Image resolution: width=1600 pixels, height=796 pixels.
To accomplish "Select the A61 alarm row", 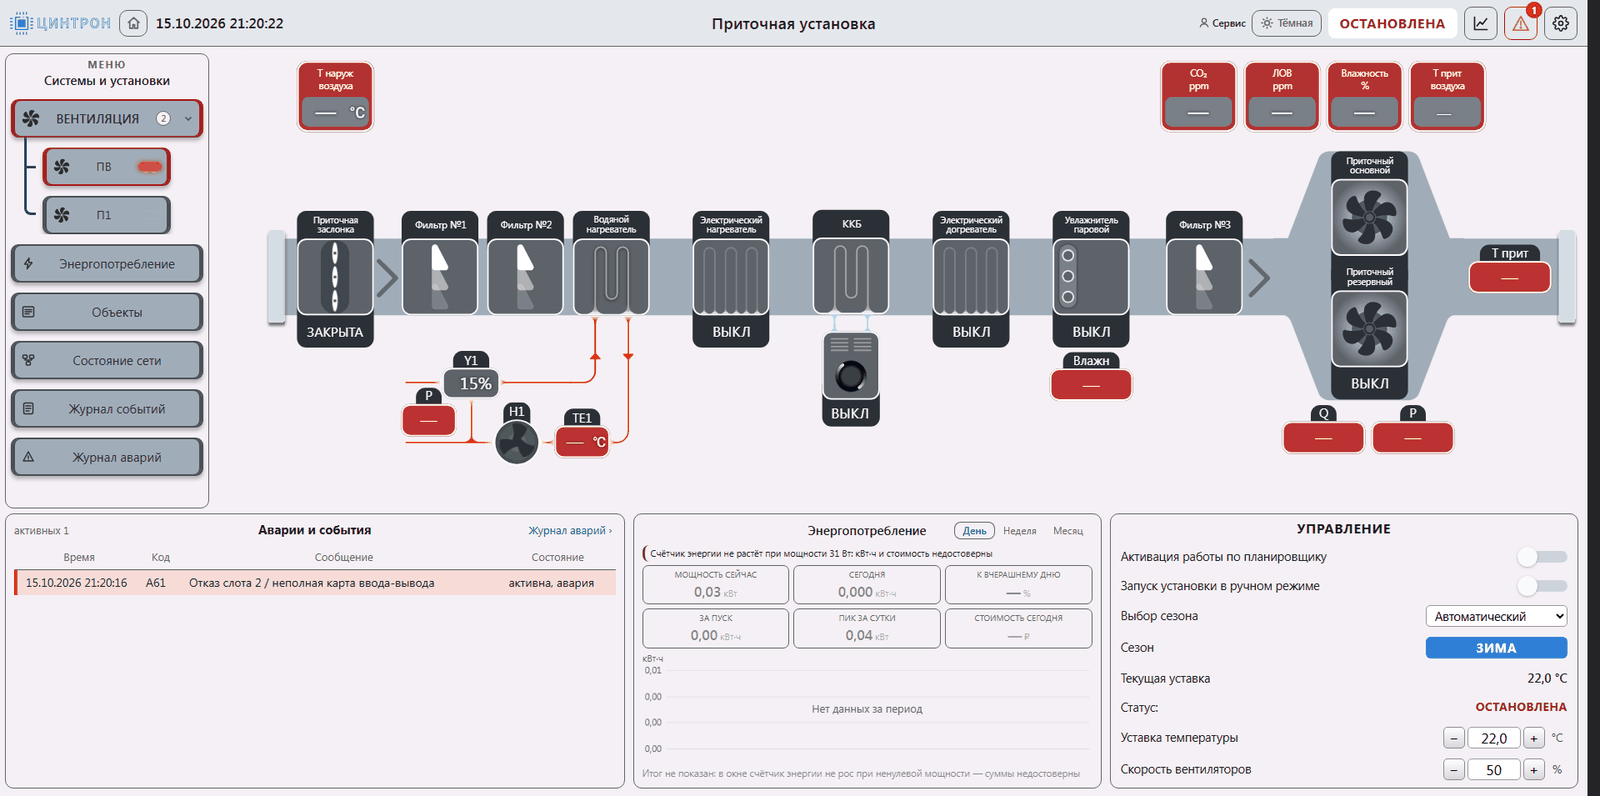I will coord(315,583).
